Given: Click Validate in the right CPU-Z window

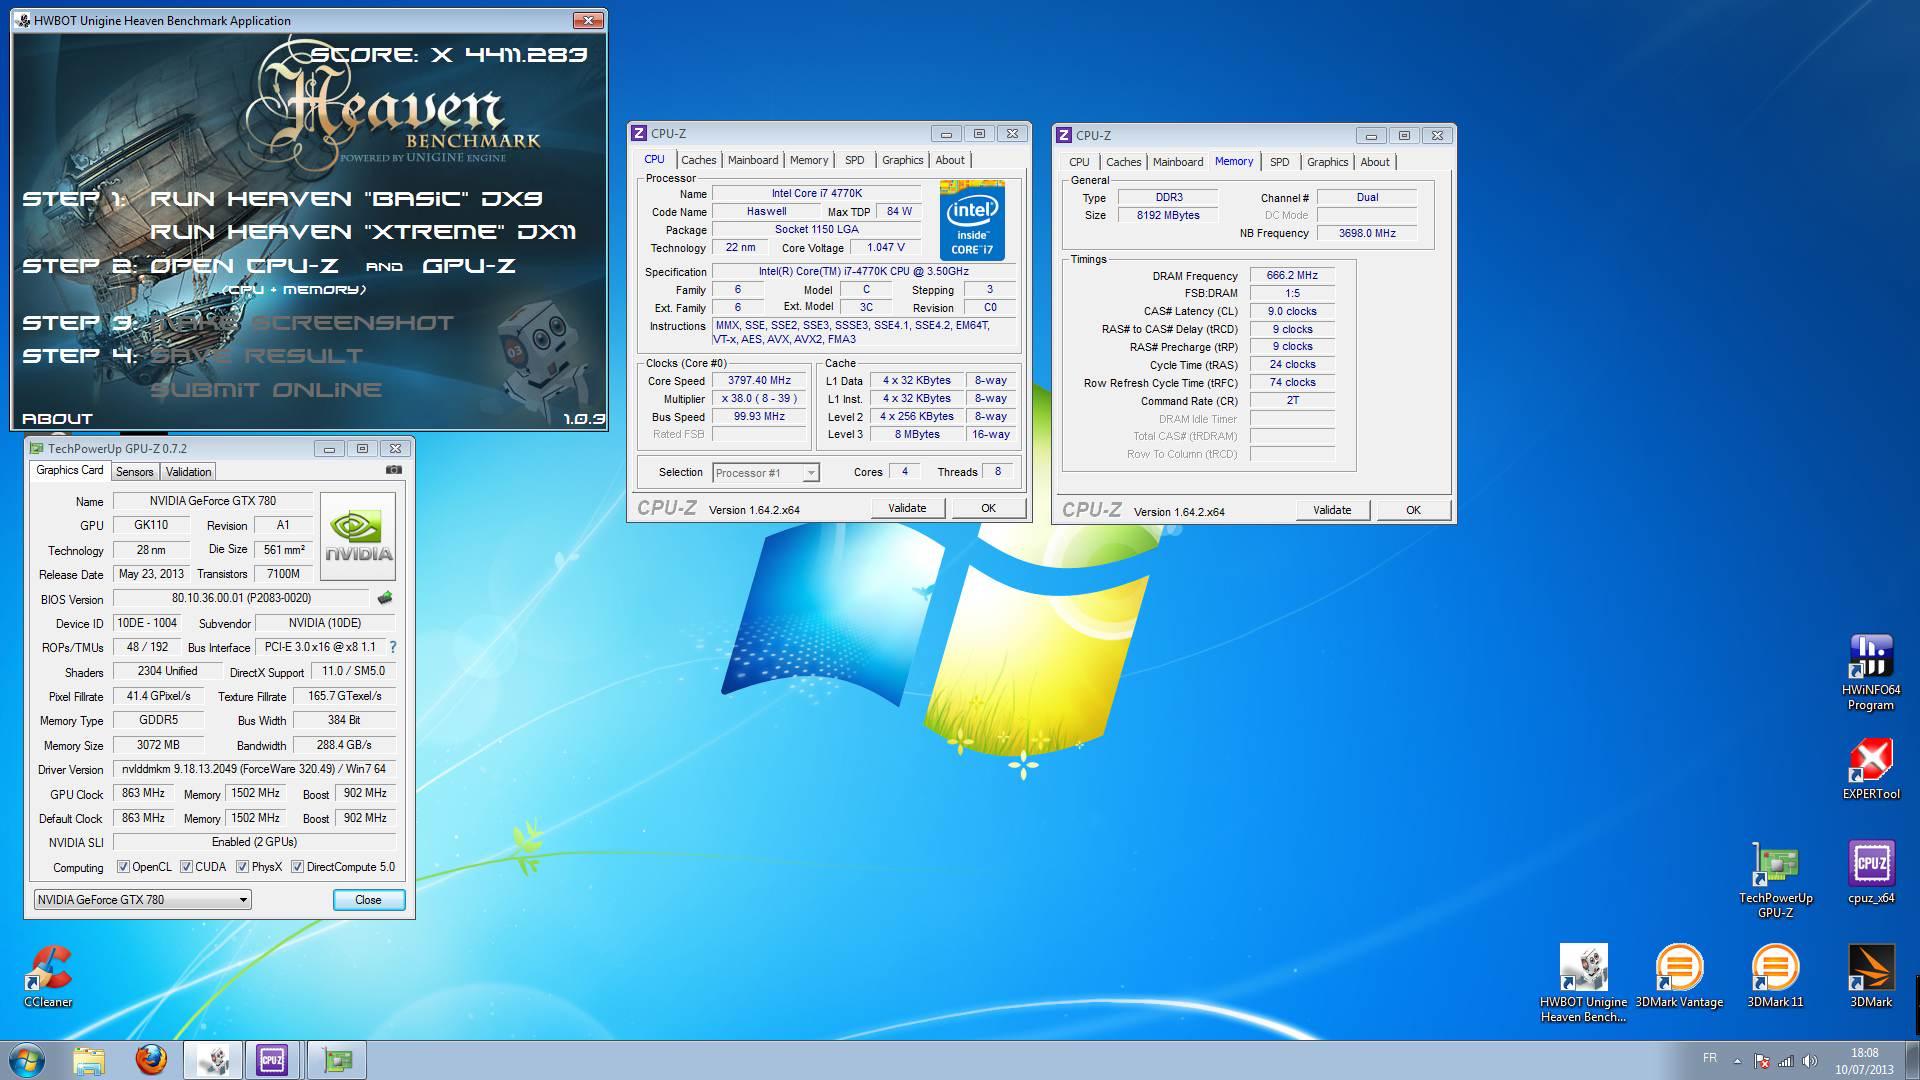Looking at the screenshot, I should (x=1331, y=510).
